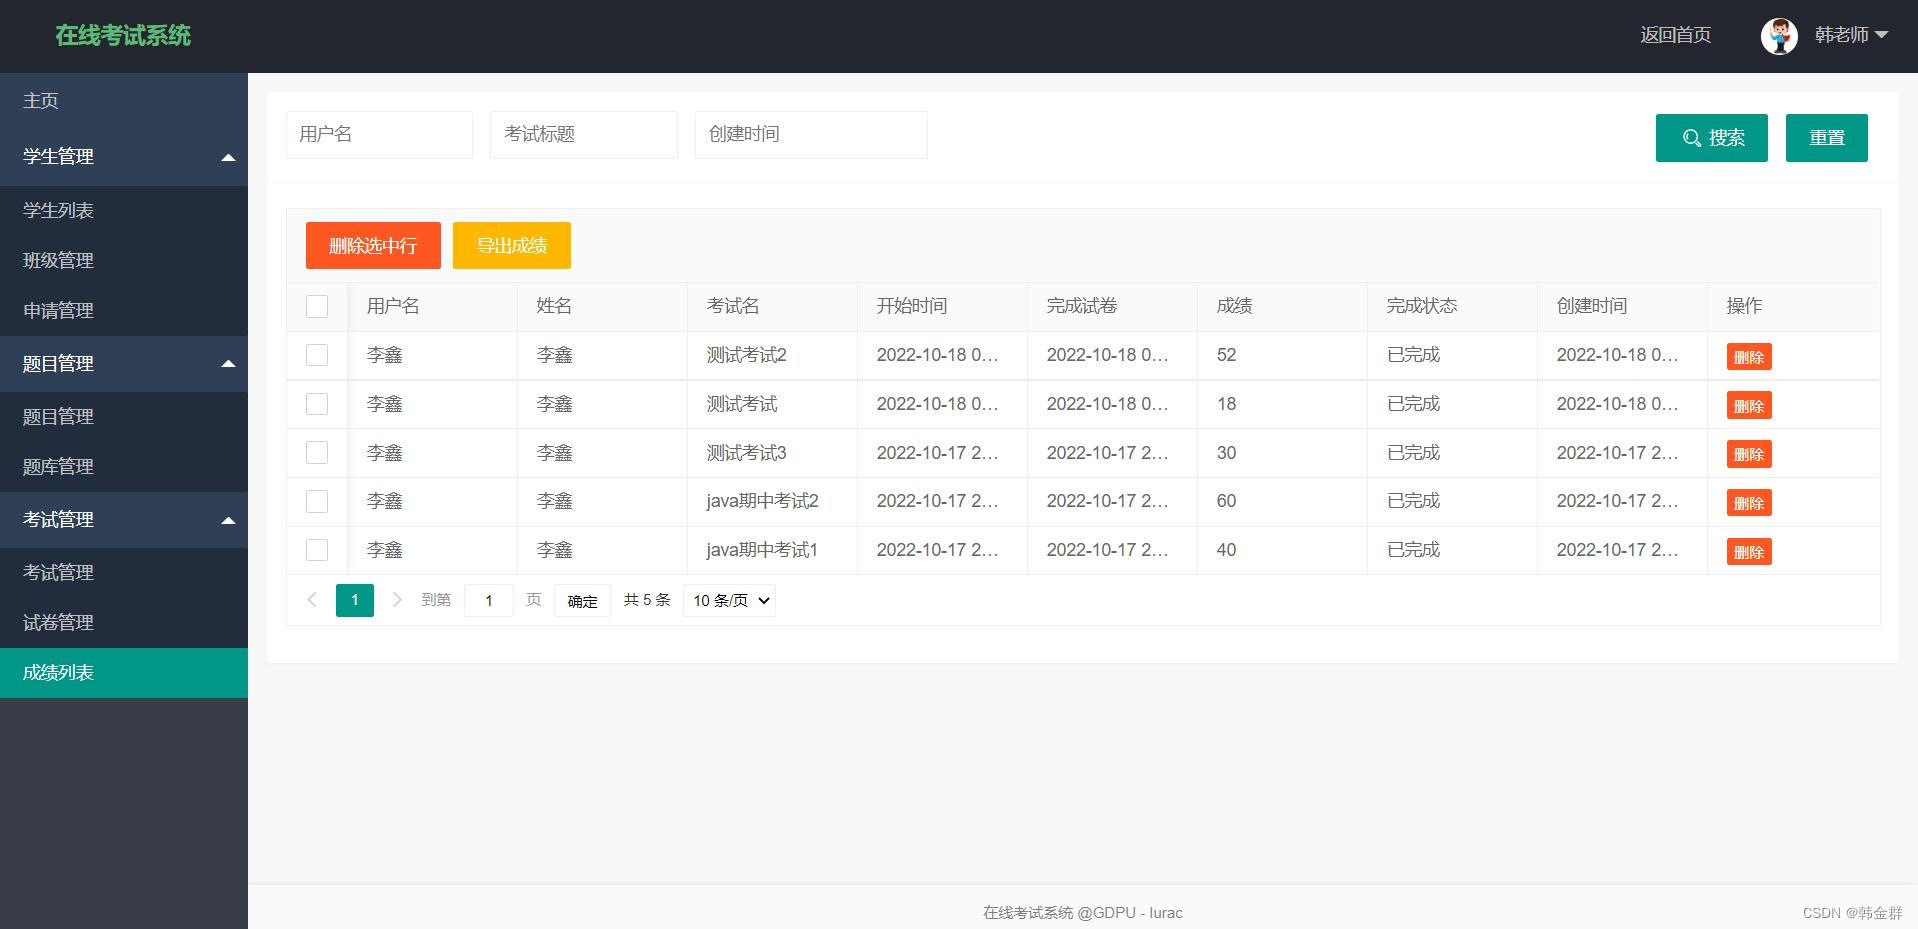Open the 10 条/页 page size dropdown

730,601
